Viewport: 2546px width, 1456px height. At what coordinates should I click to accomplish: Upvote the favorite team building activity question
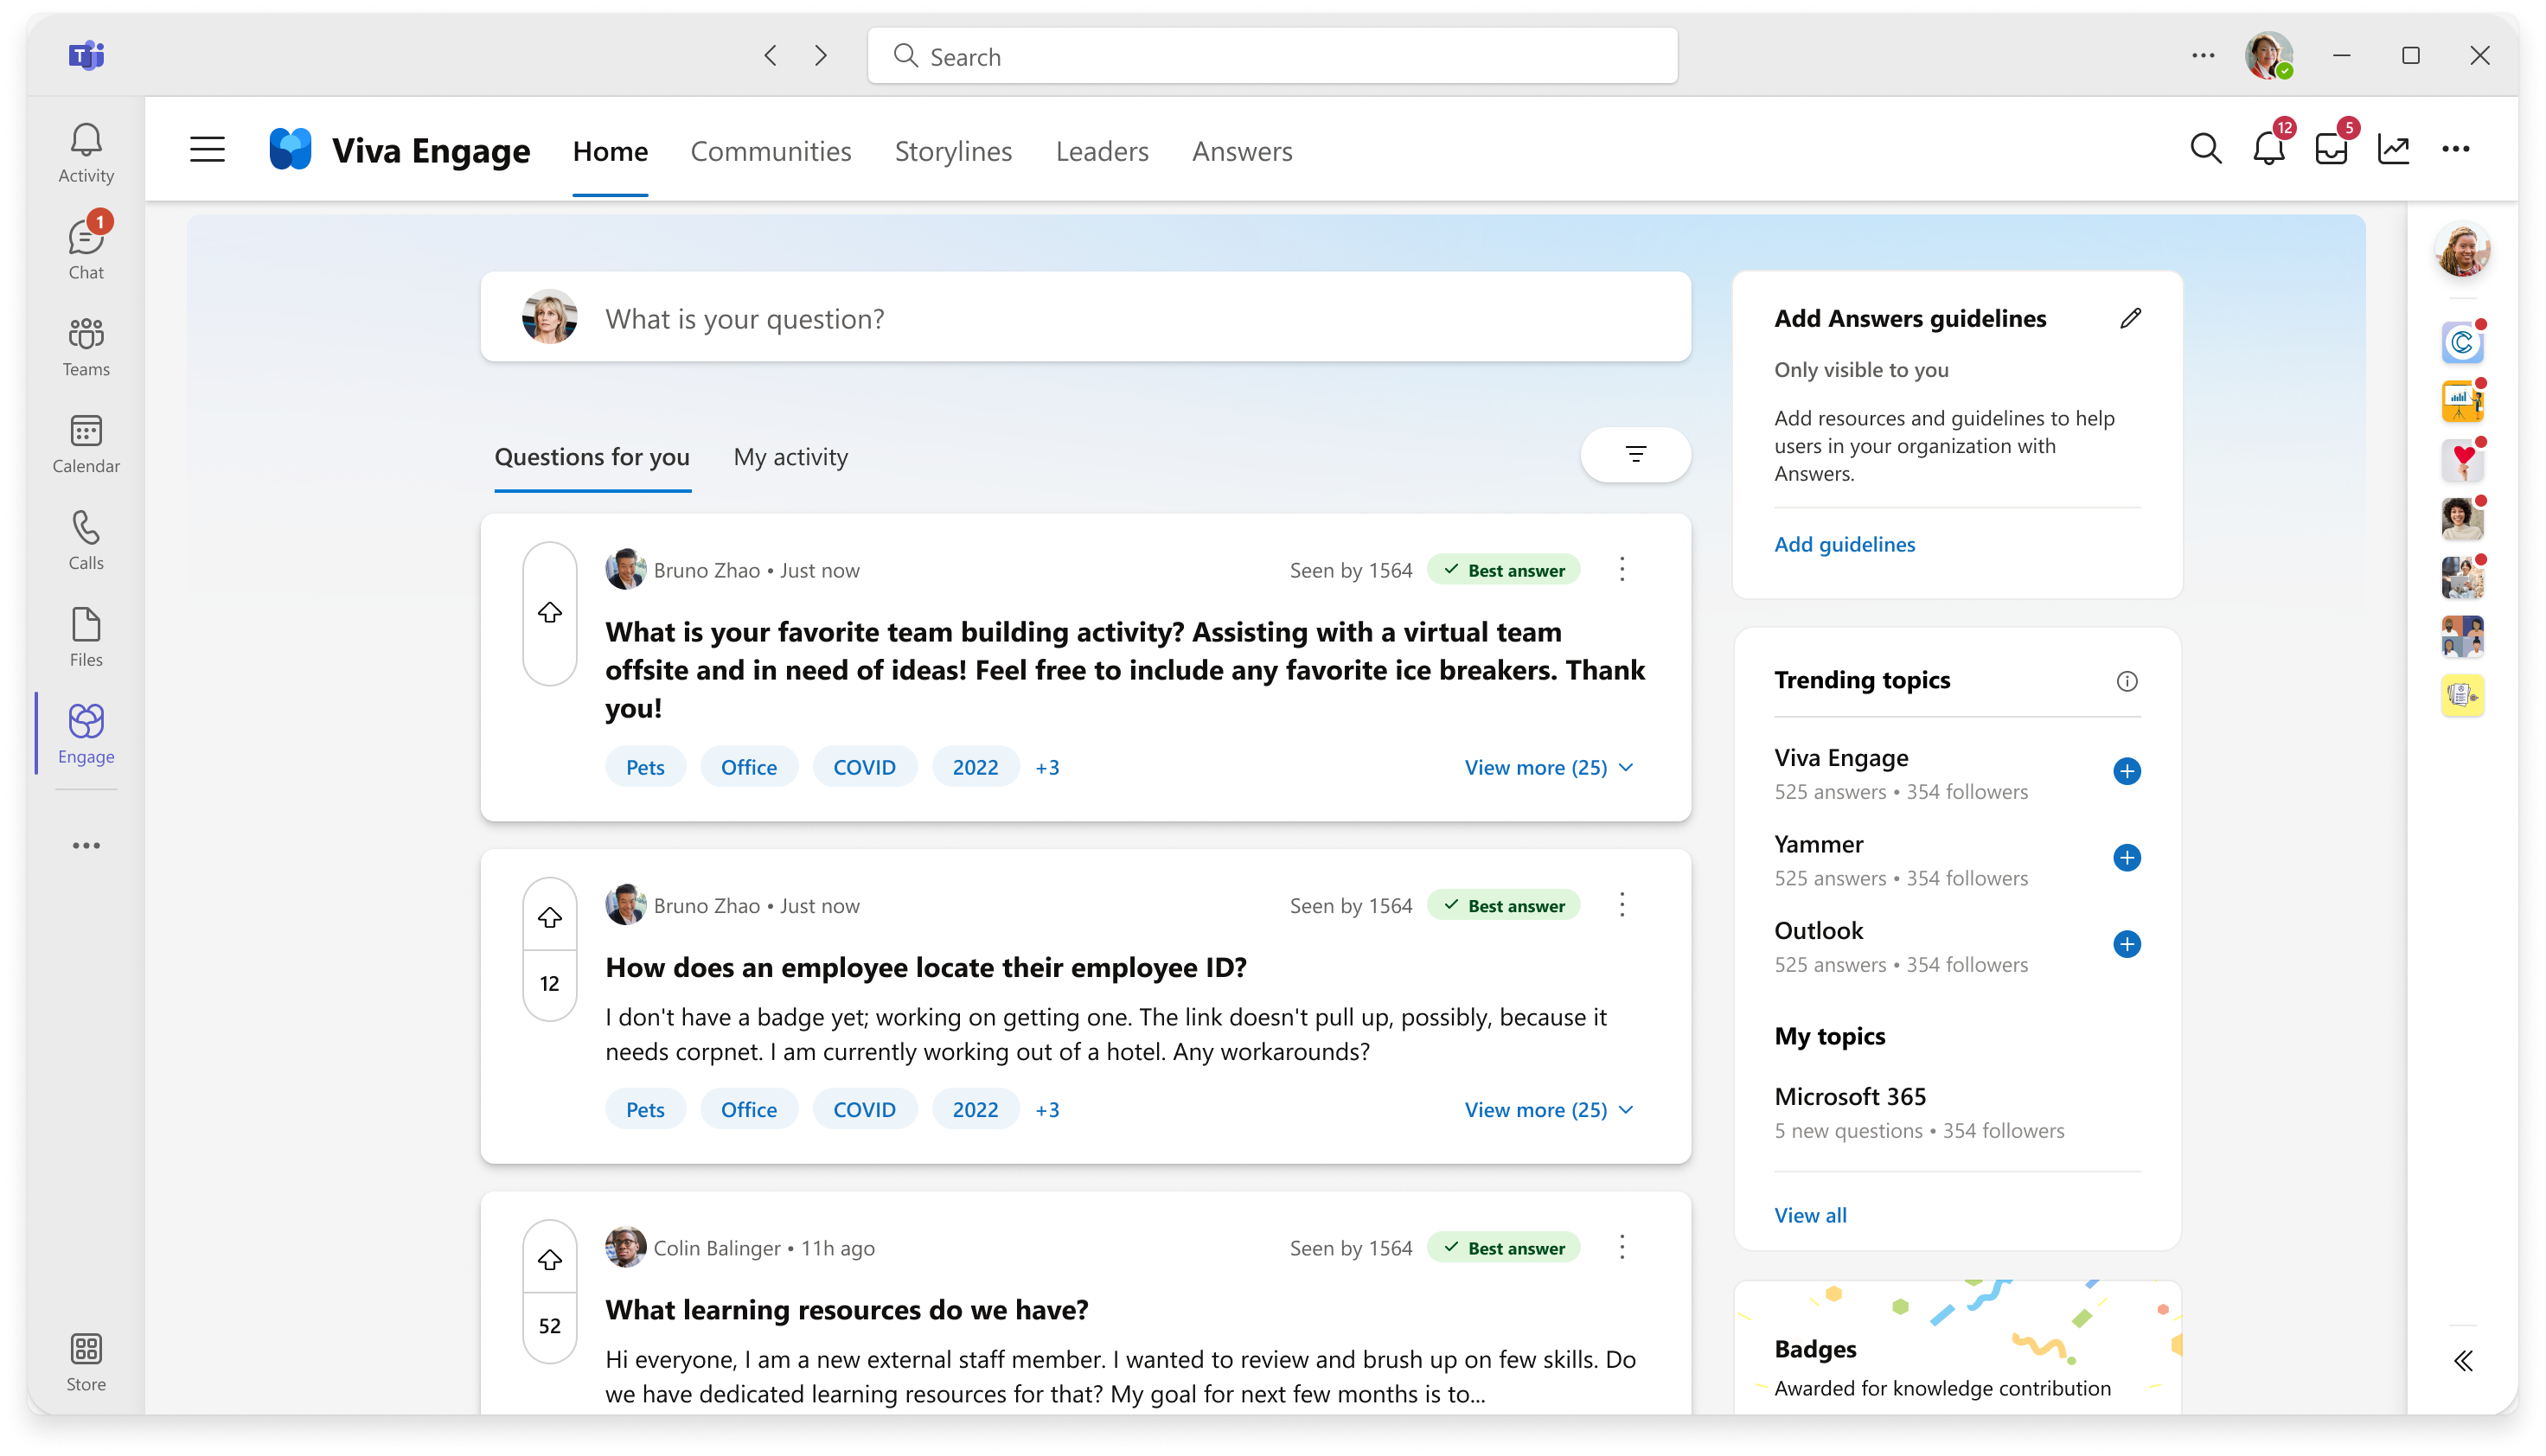(x=550, y=612)
